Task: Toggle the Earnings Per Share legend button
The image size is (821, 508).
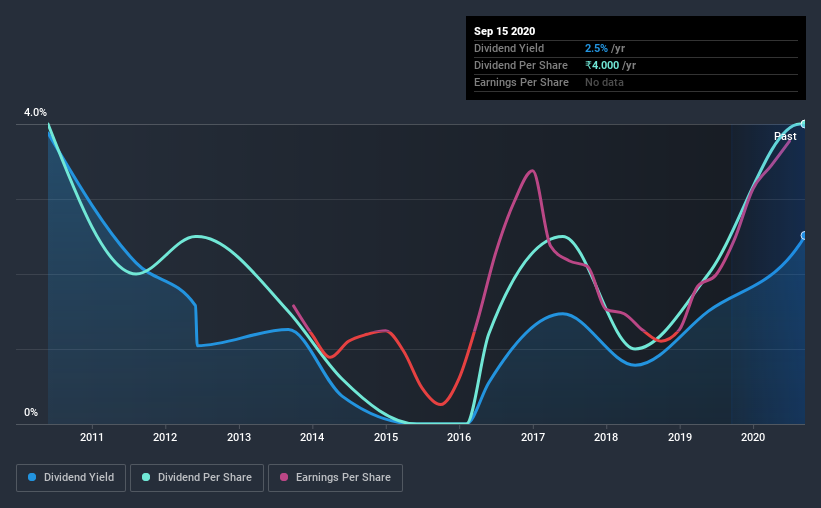Action: point(335,478)
